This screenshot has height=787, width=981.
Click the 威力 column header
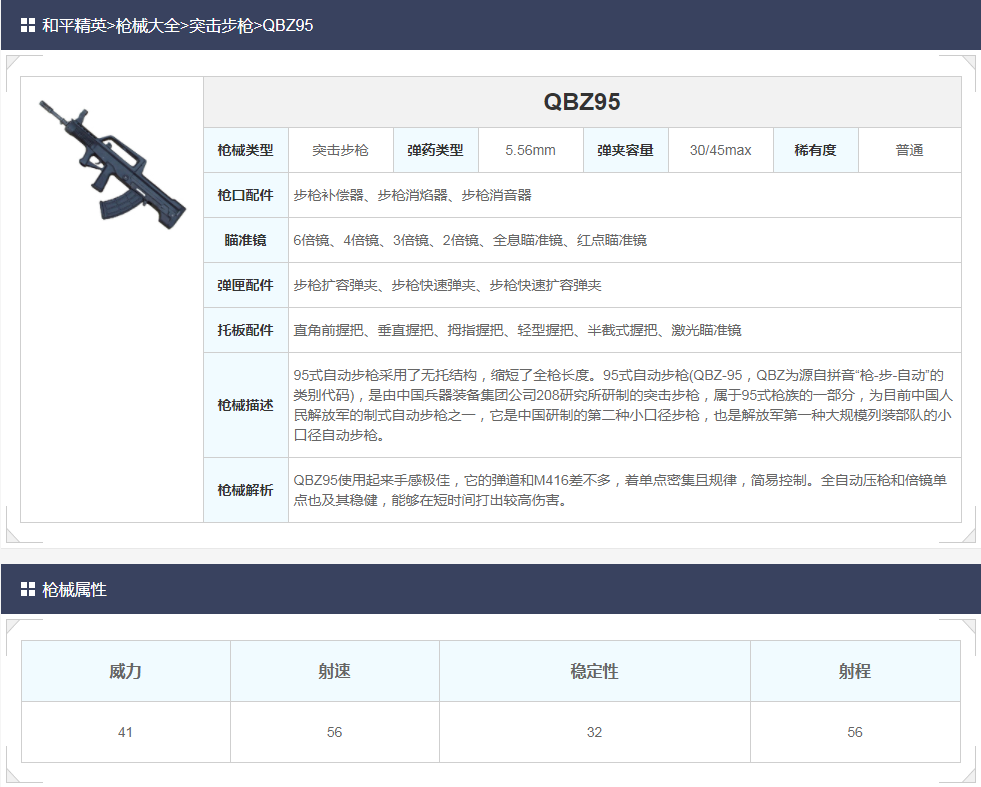[x=126, y=671]
